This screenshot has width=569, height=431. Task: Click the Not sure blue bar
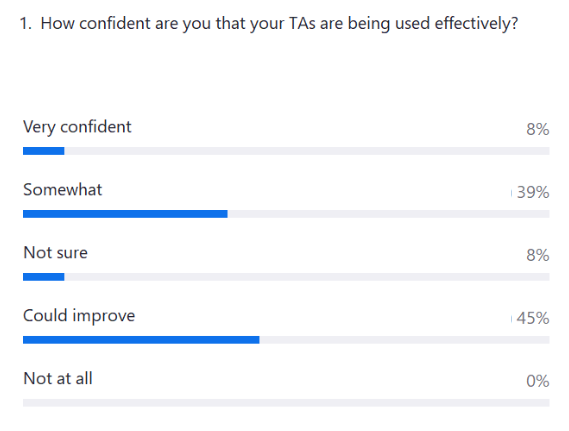pos(44,277)
